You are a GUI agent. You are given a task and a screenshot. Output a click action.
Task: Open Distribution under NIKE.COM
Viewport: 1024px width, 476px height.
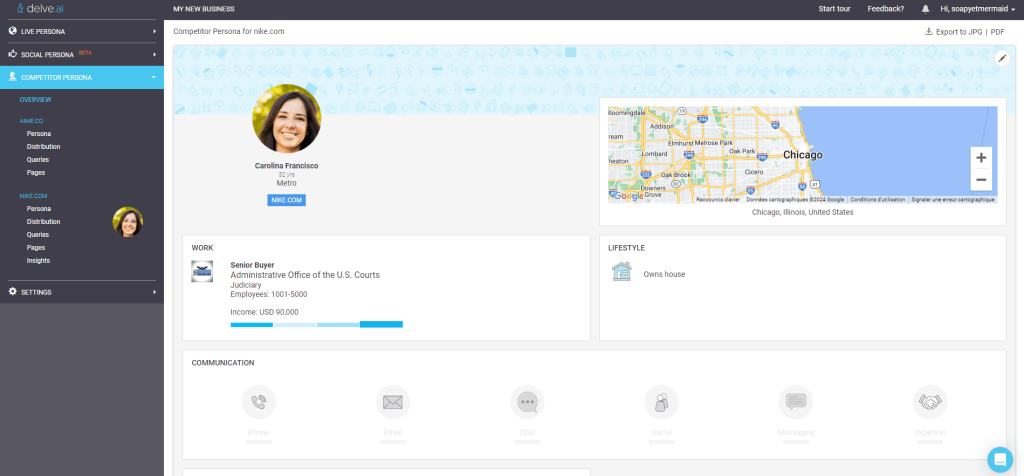click(43, 222)
